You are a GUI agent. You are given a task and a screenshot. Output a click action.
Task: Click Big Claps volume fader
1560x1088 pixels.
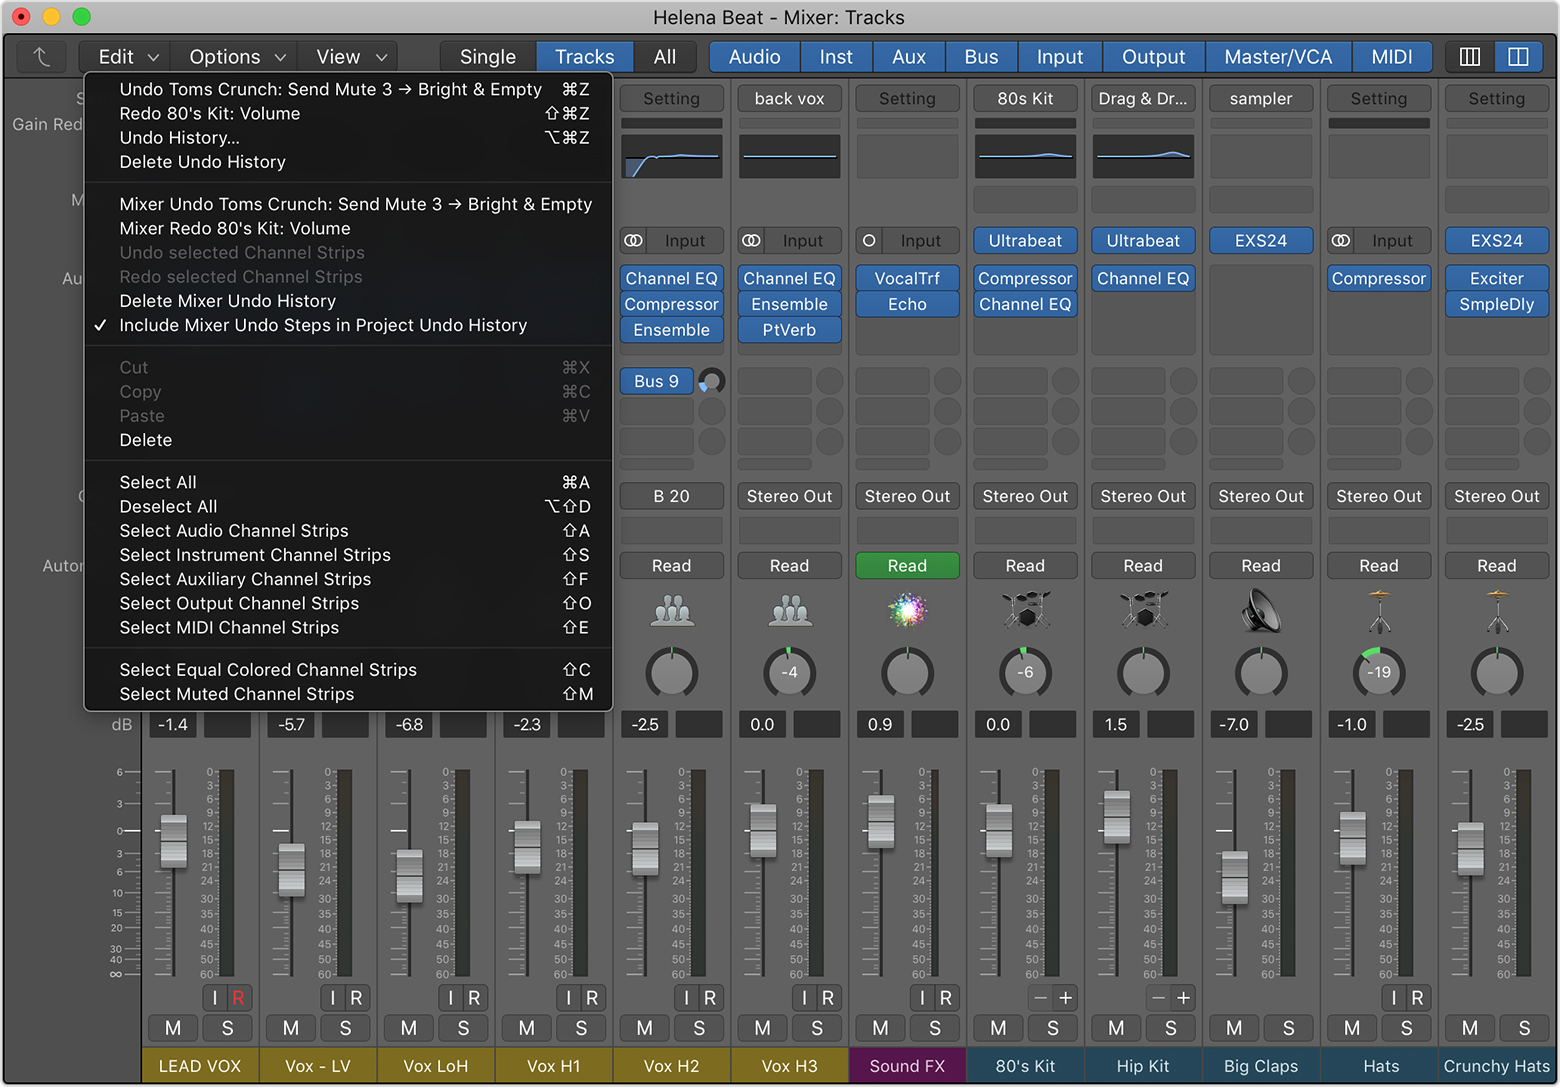coord(1235,877)
